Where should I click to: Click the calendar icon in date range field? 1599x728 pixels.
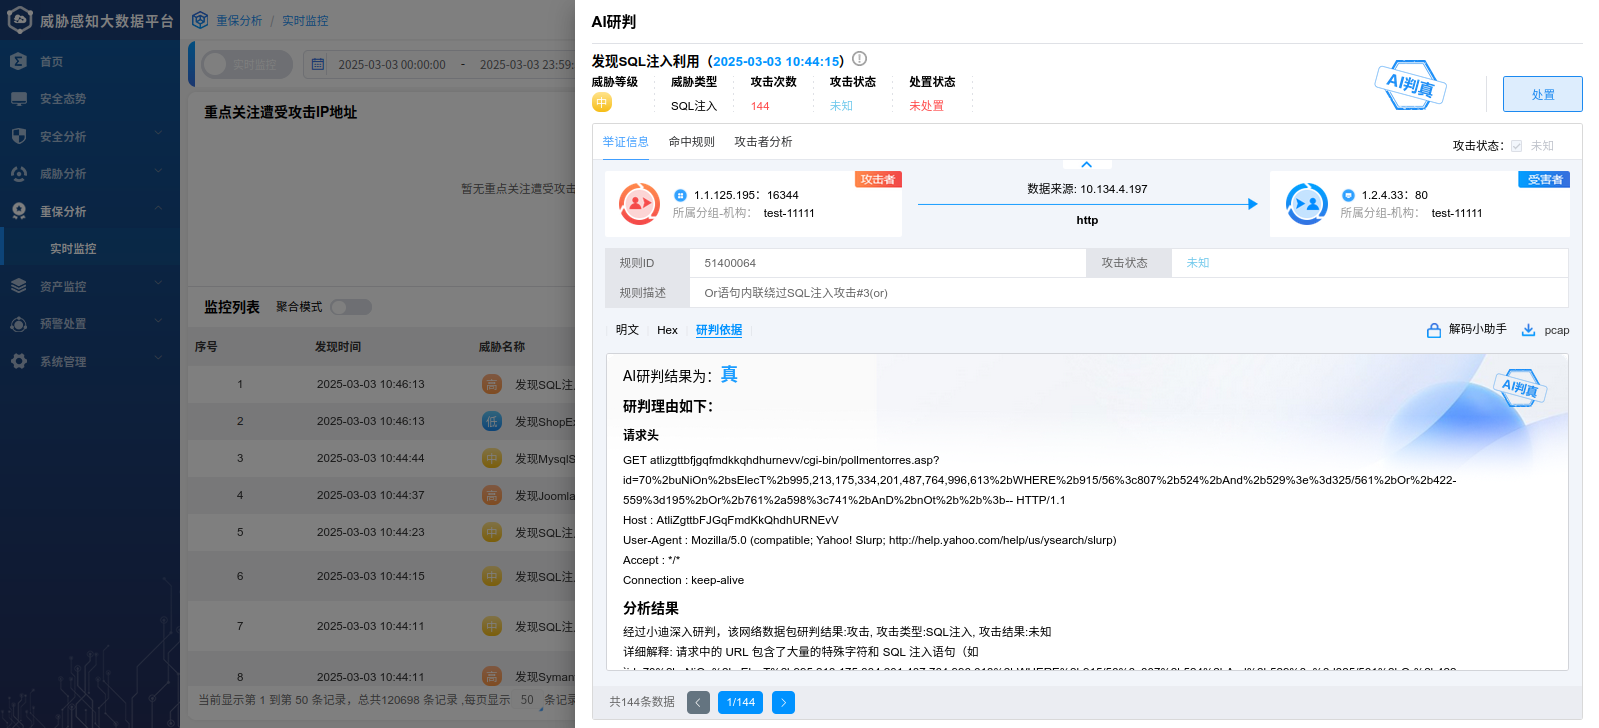pos(318,64)
